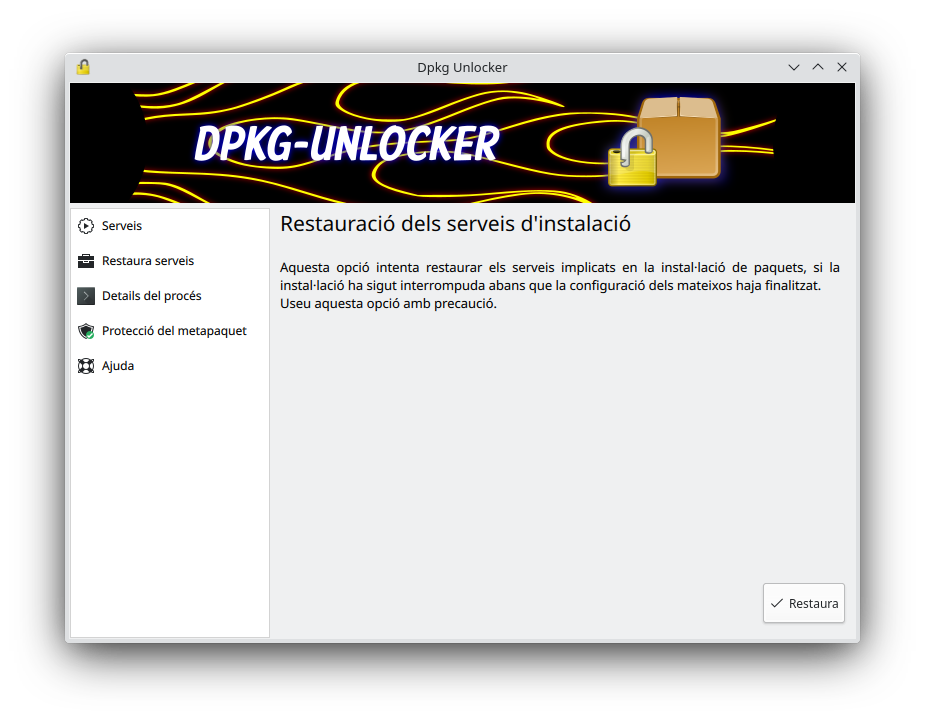Maximize the Dpkg Unlocker window
This screenshot has width=925, height=720.
[x=818, y=67]
